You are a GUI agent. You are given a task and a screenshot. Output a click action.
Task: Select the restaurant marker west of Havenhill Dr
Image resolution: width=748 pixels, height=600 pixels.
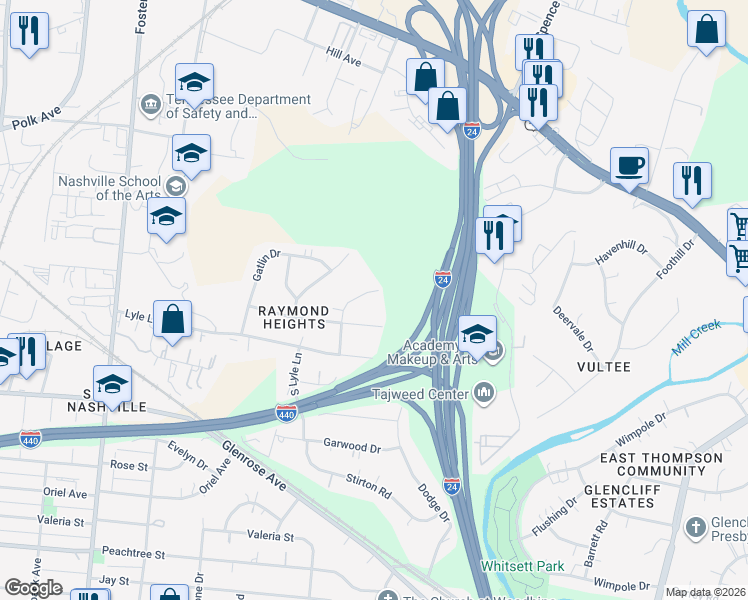[x=495, y=239]
